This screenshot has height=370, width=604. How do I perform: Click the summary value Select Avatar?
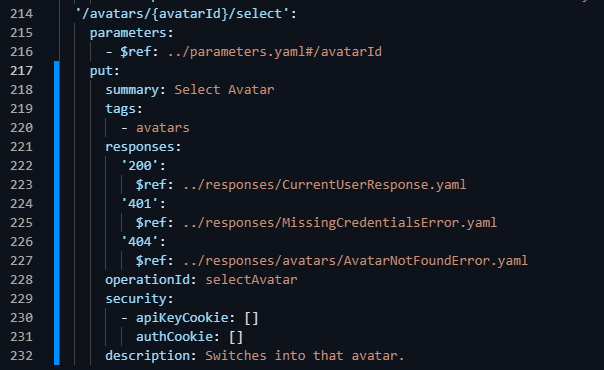[x=224, y=90]
